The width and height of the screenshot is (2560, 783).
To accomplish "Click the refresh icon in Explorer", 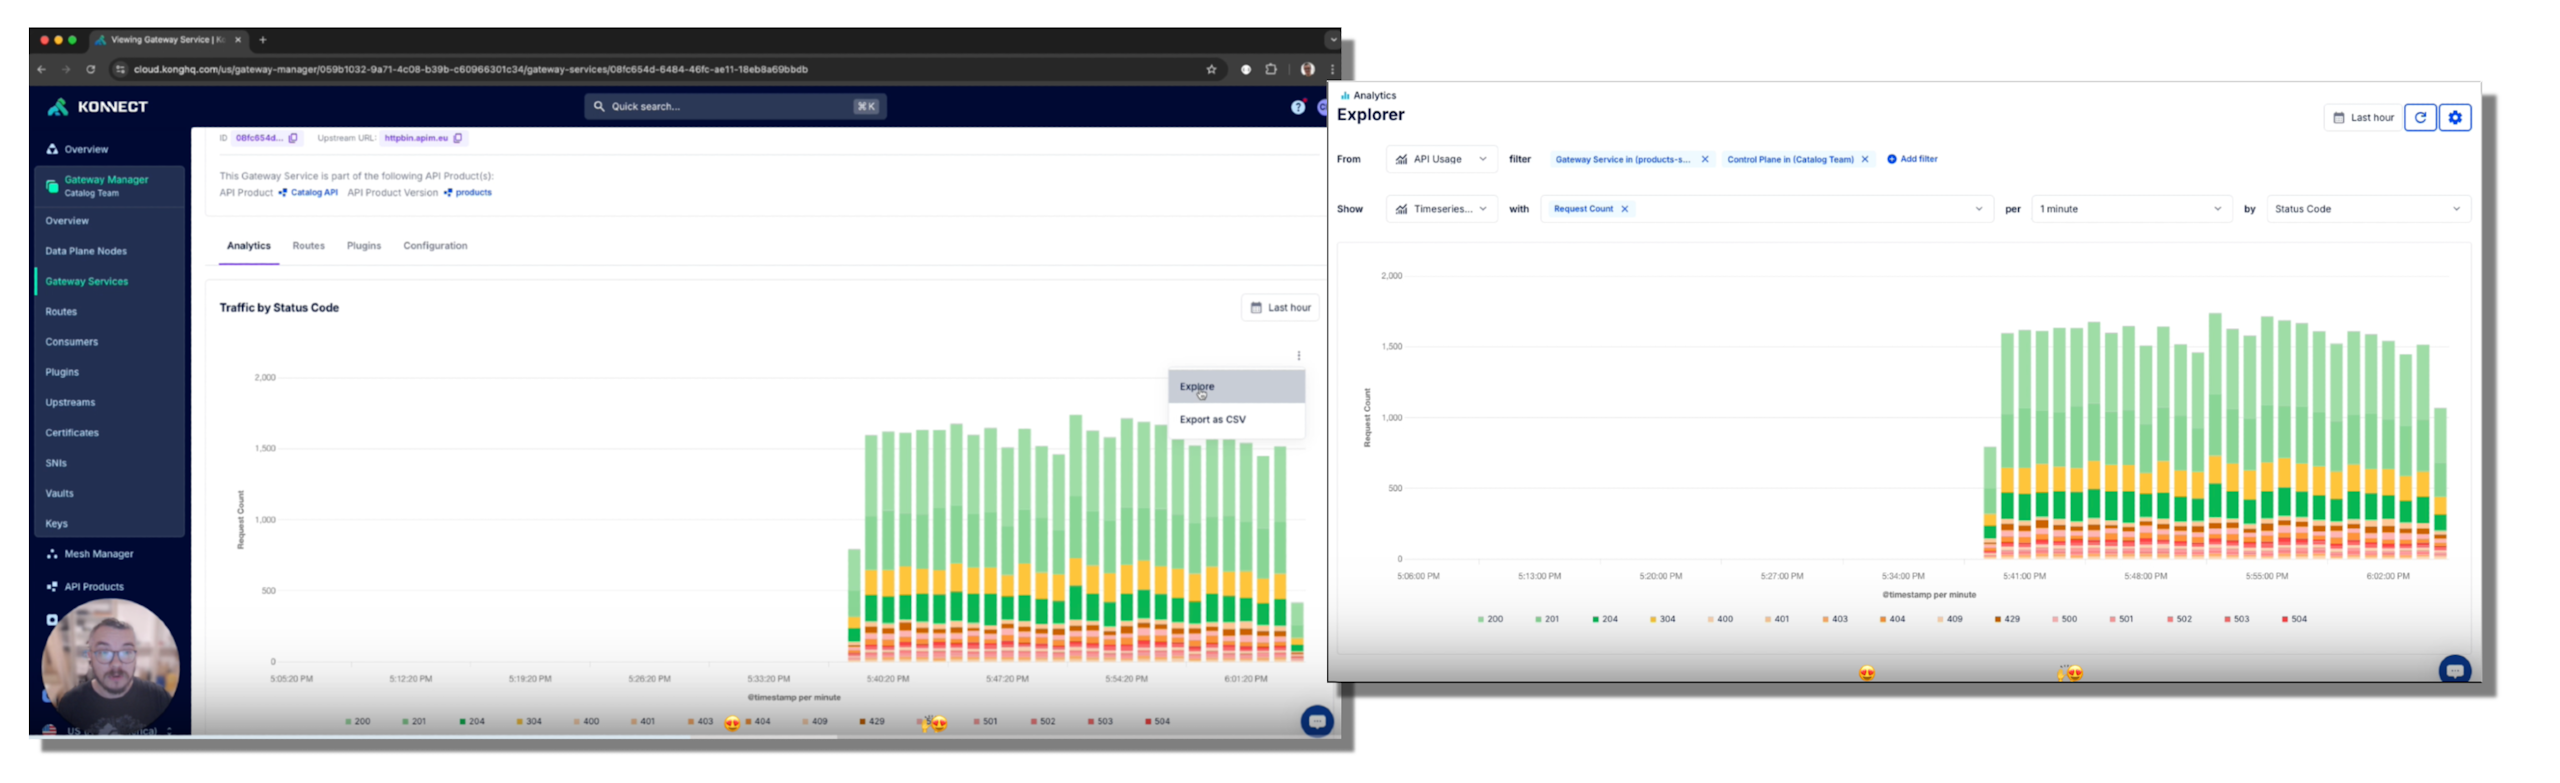I will (2418, 118).
